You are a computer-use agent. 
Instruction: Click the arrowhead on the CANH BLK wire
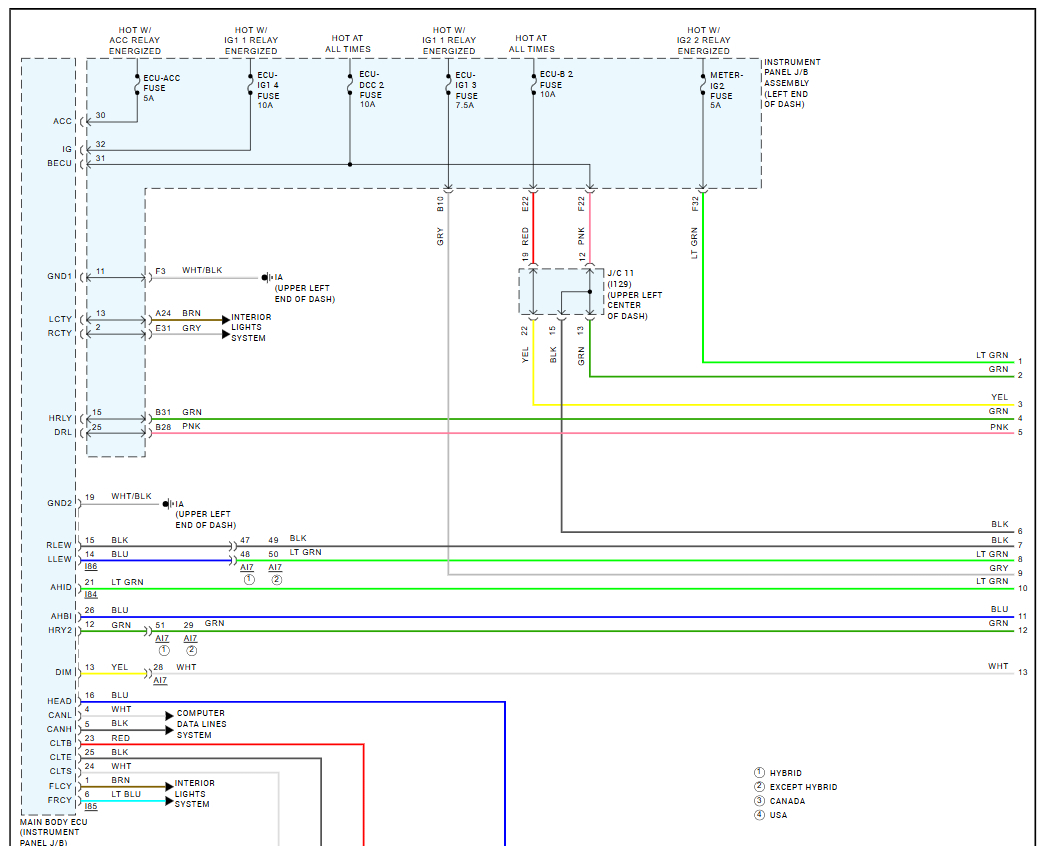coord(169,730)
